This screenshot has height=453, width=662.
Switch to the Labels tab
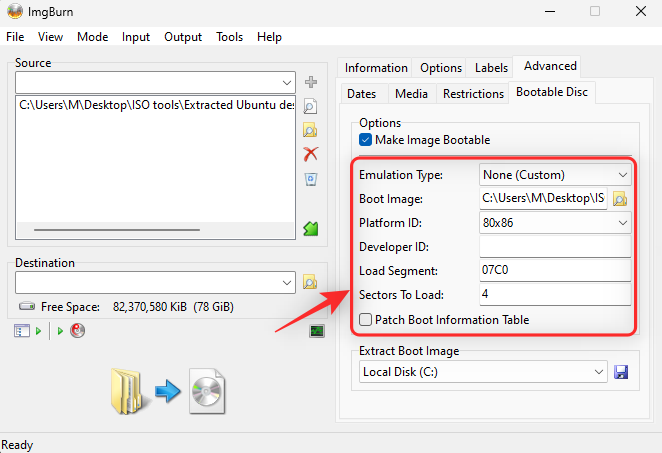491,68
